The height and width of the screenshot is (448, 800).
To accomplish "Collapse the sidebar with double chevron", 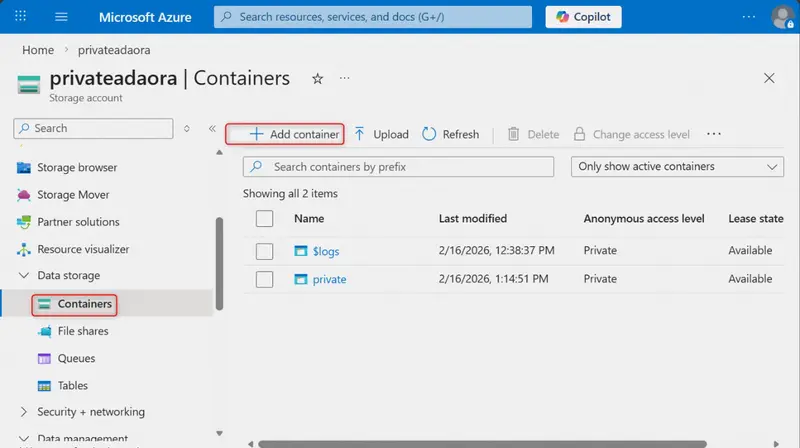I will point(212,129).
